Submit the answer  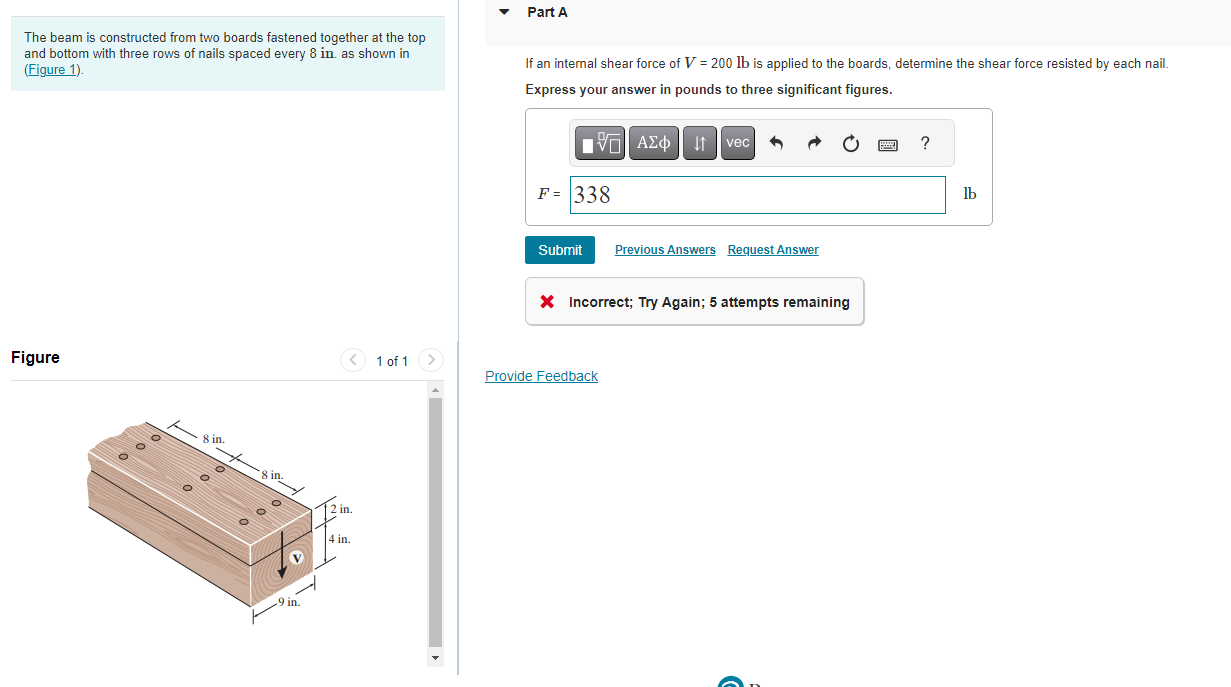coord(559,249)
